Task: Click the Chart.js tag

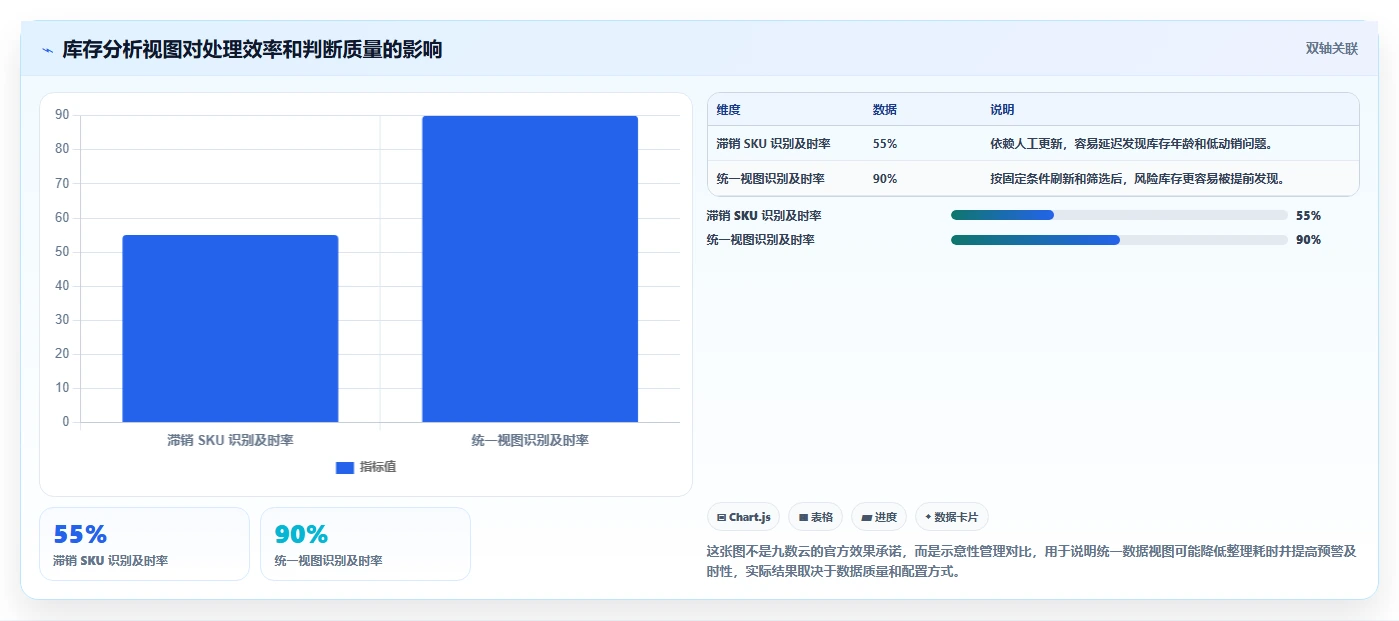Action: pos(743,517)
